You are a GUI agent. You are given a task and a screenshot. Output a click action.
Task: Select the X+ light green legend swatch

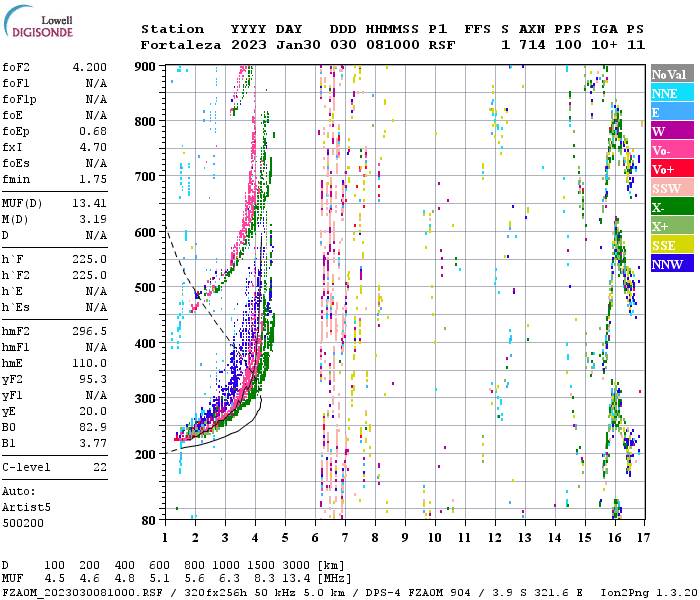pyautogui.click(x=672, y=226)
